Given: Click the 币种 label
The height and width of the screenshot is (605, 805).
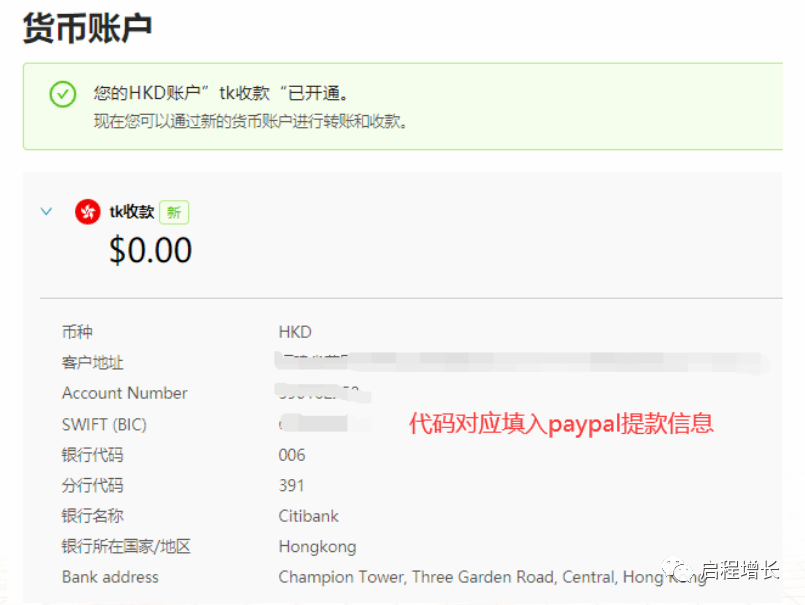Looking at the screenshot, I should [x=77, y=332].
